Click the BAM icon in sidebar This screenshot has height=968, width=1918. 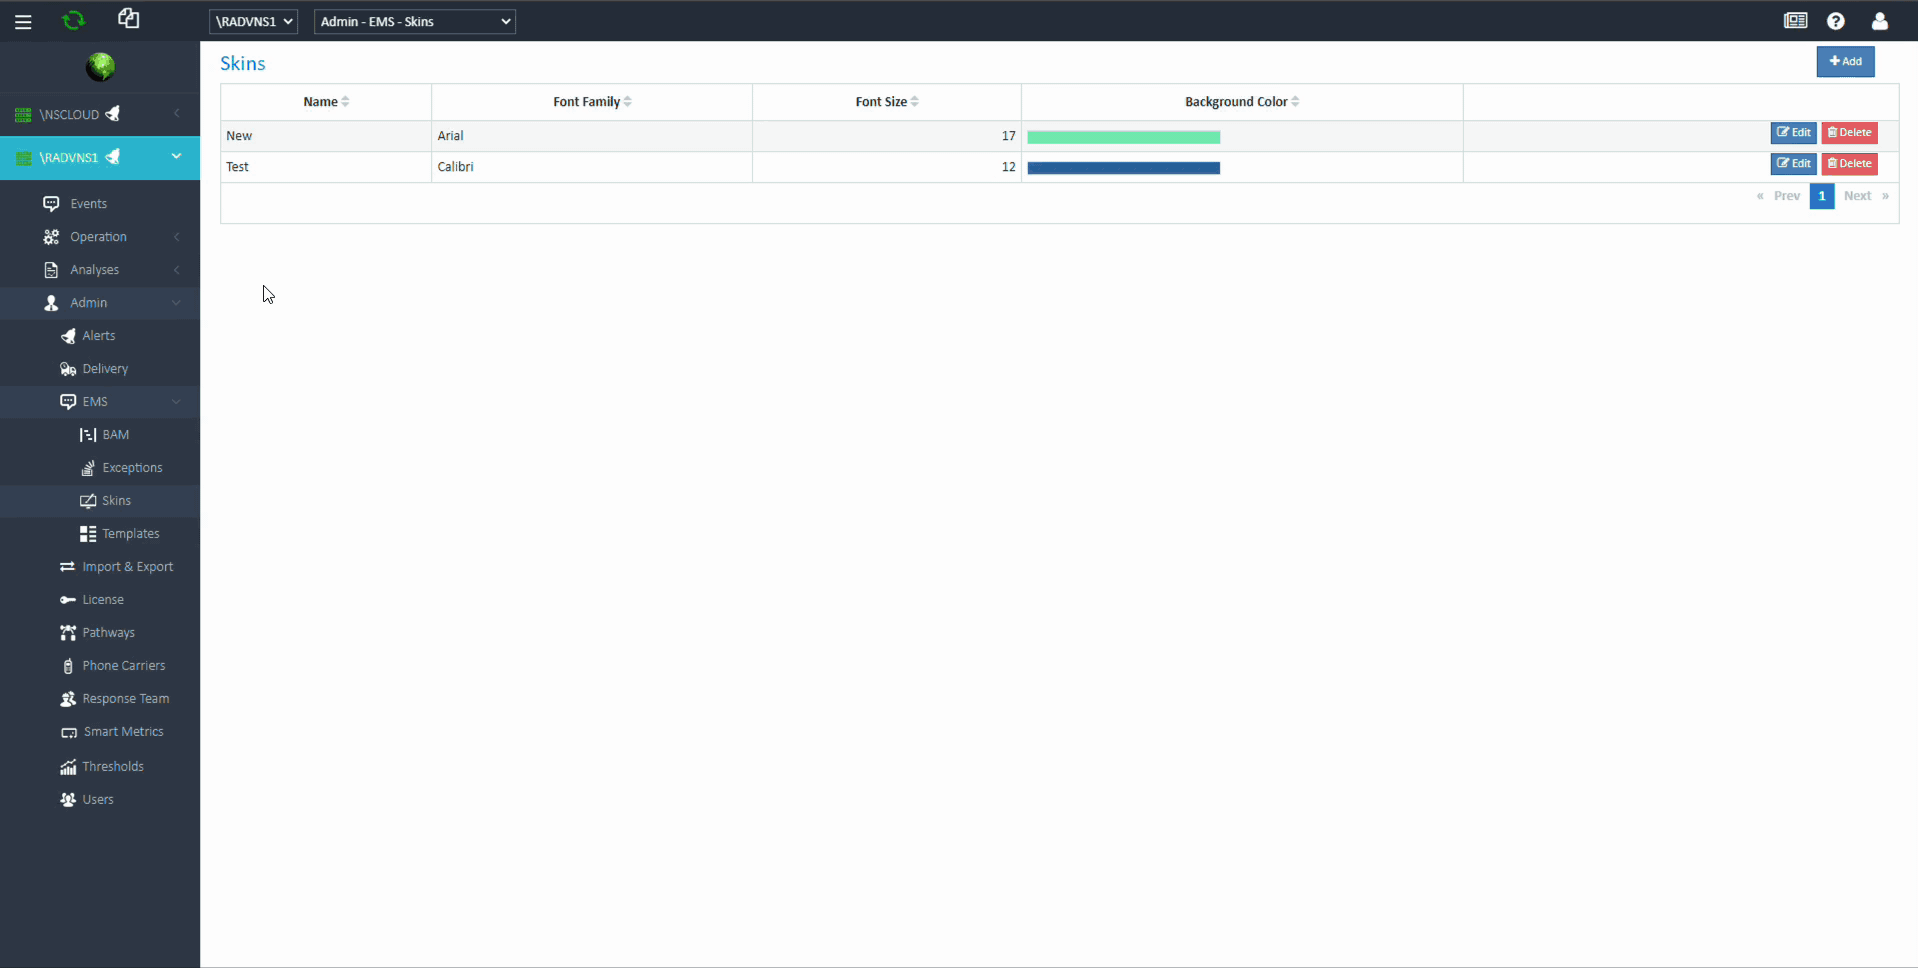point(88,435)
